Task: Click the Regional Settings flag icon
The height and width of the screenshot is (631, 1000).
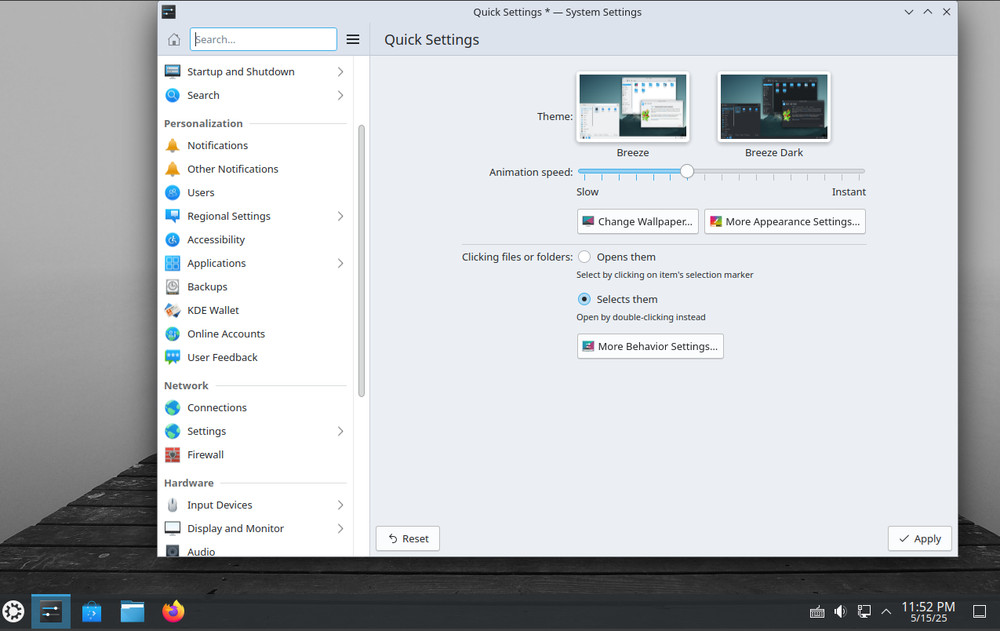Action: click(x=172, y=216)
